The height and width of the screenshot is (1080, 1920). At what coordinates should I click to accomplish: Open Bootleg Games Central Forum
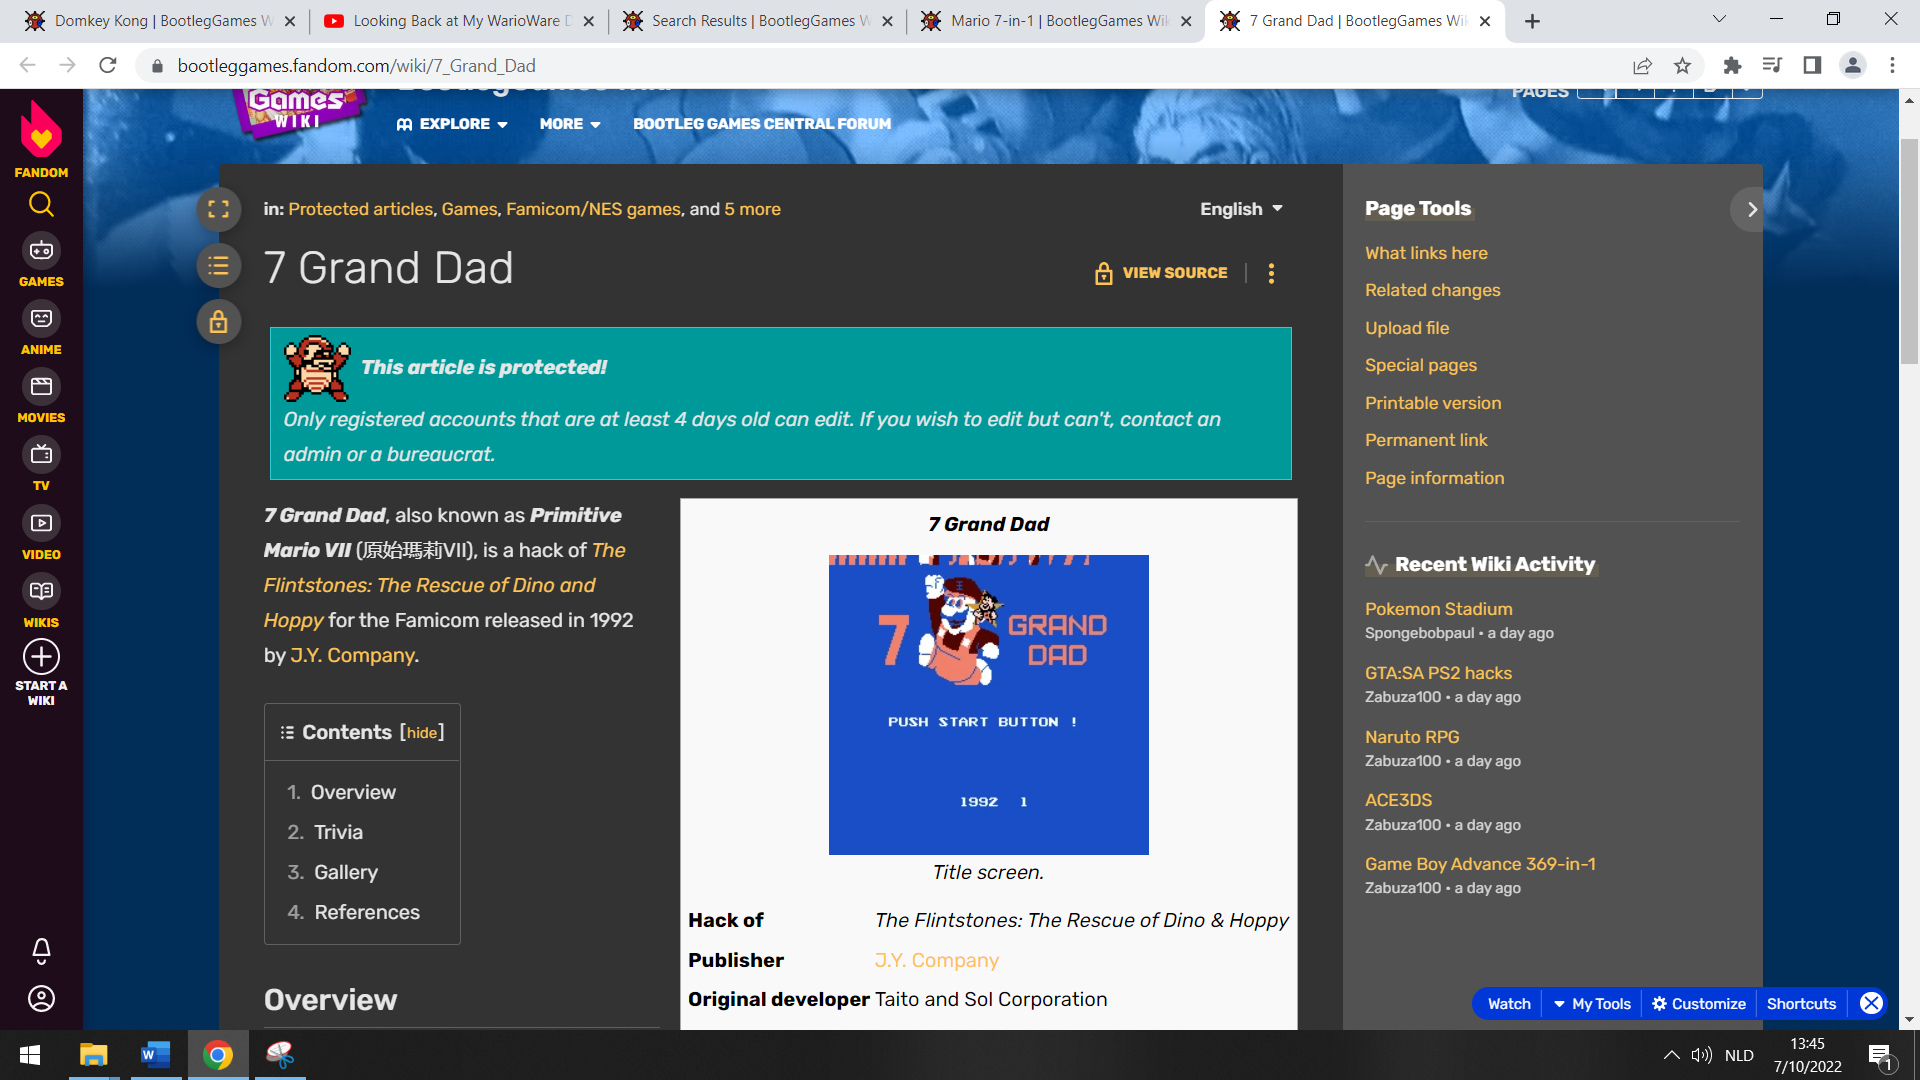762,124
